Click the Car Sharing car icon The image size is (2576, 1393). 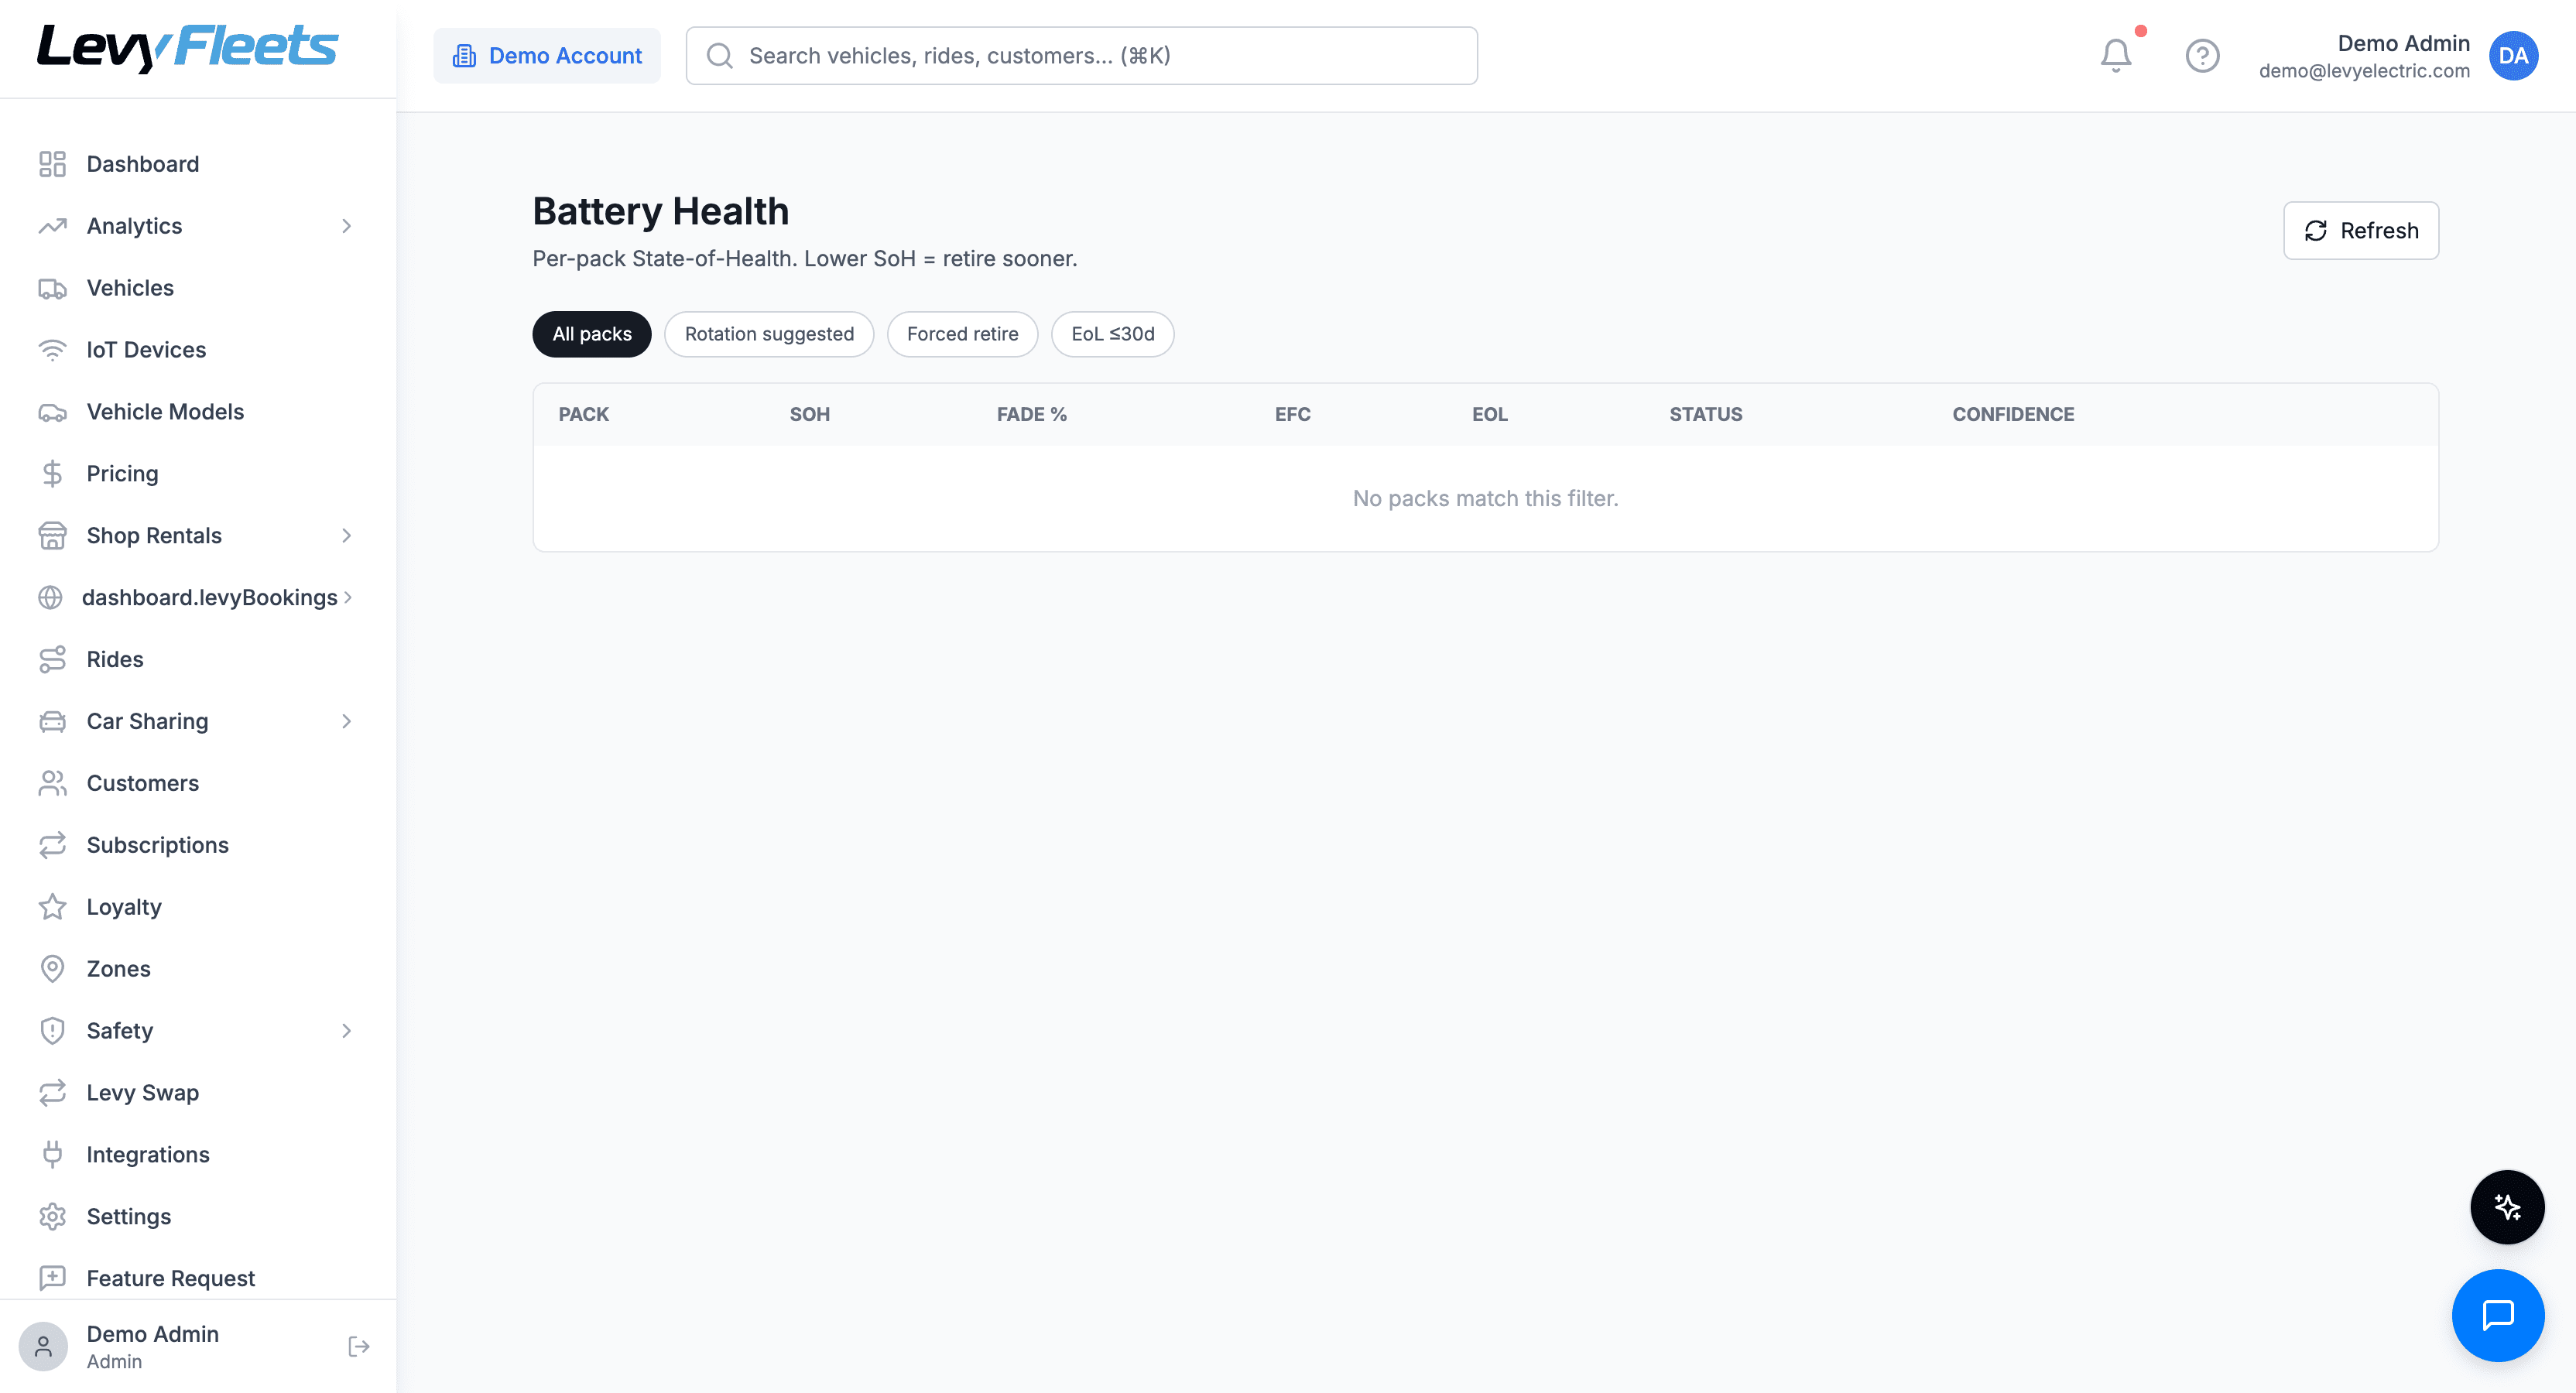click(52, 722)
